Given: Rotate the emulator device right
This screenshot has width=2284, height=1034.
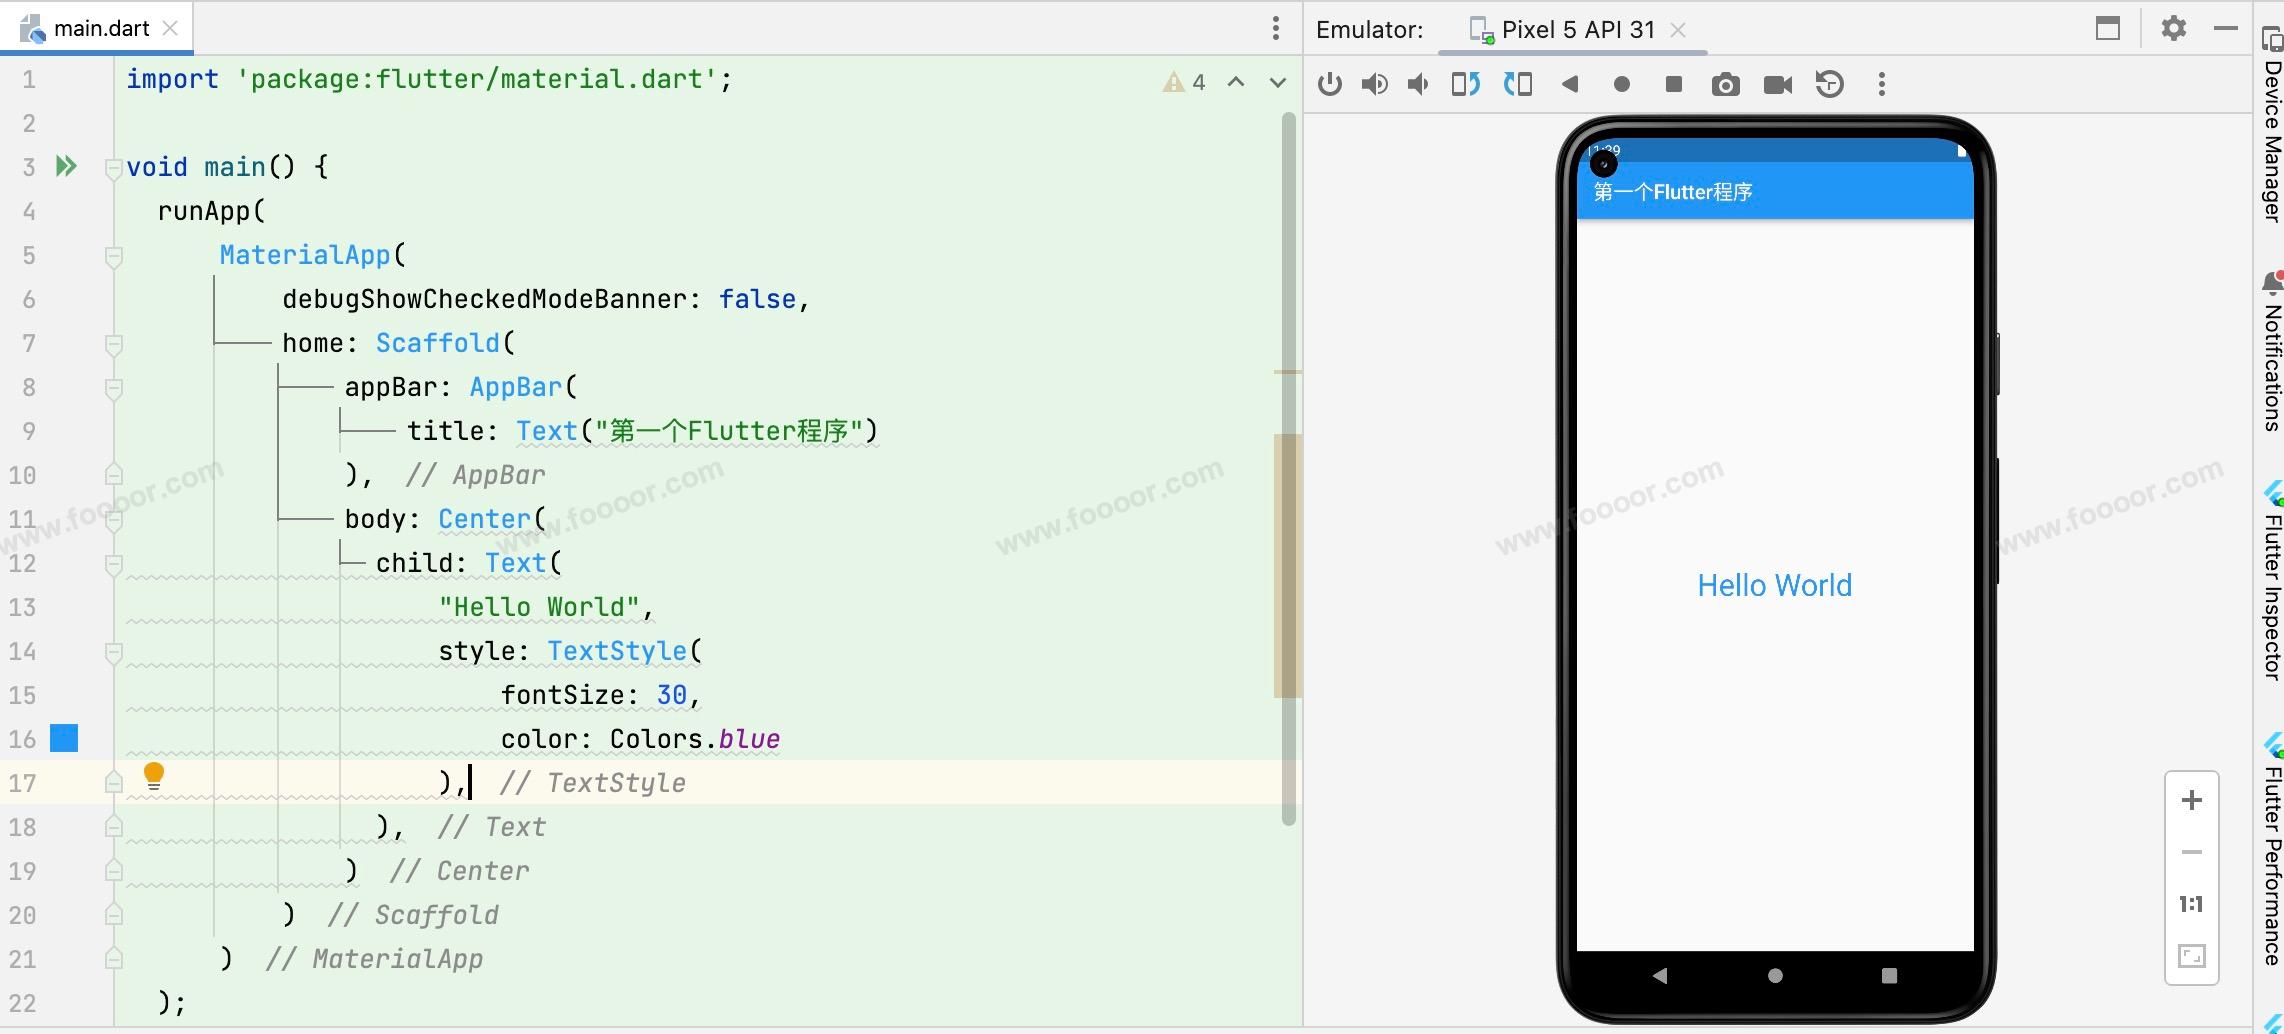Looking at the screenshot, I should pyautogui.click(x=1518, y=85).
